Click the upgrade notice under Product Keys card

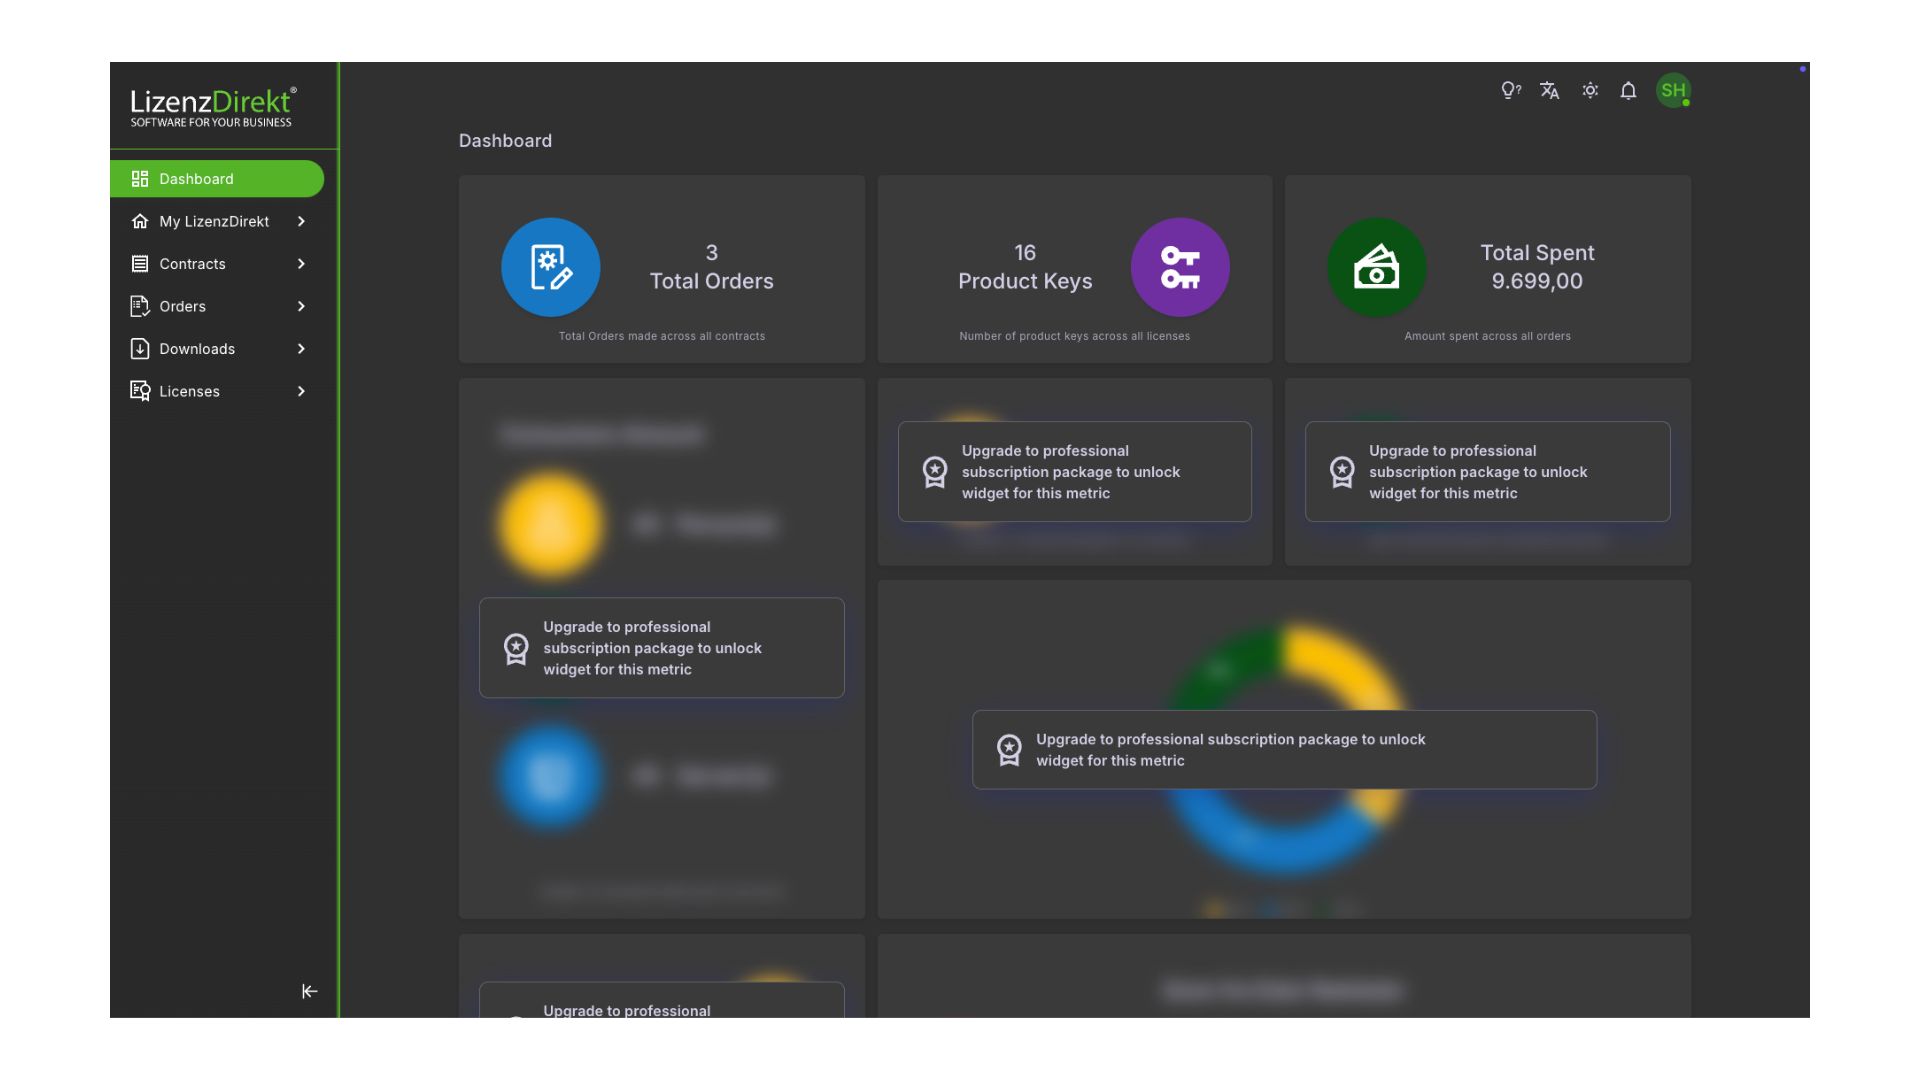tap(1074, 472)
